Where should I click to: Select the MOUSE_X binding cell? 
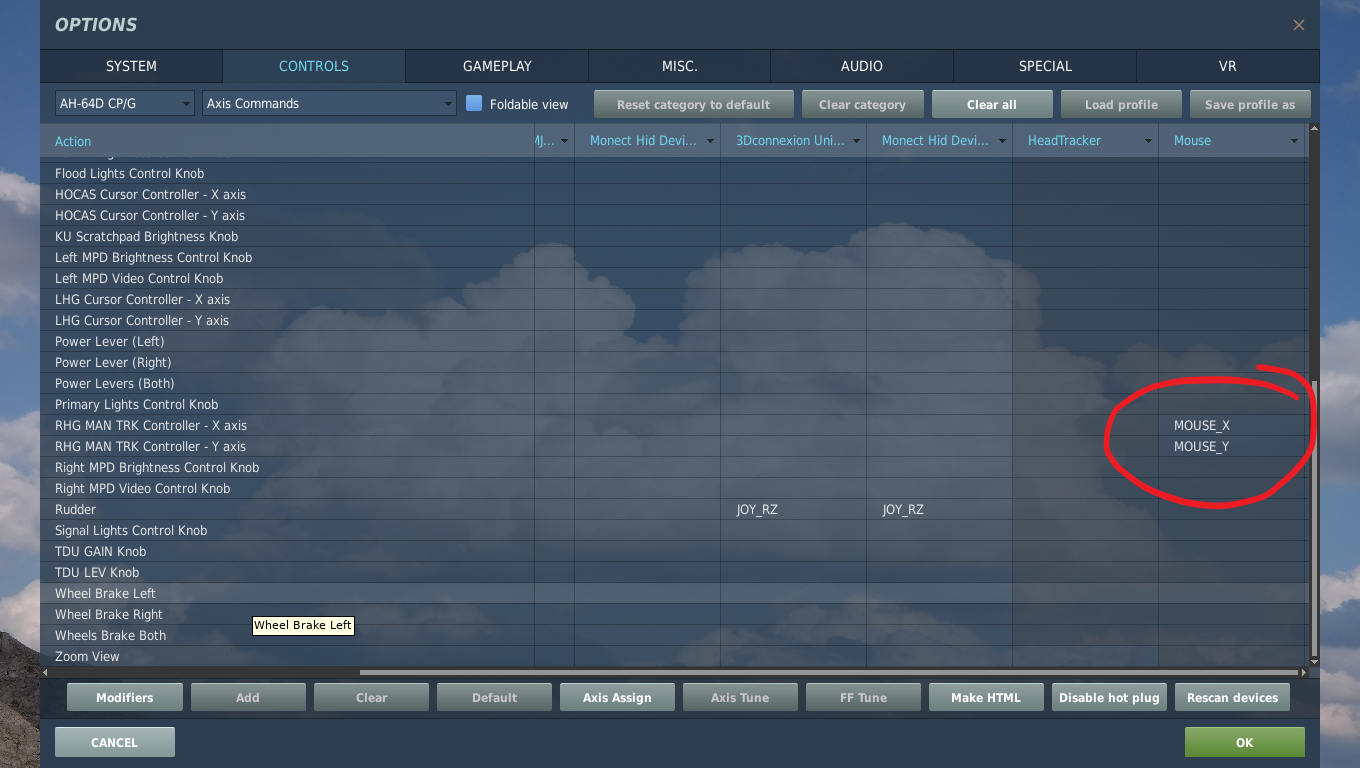(x=1201, y=426)
